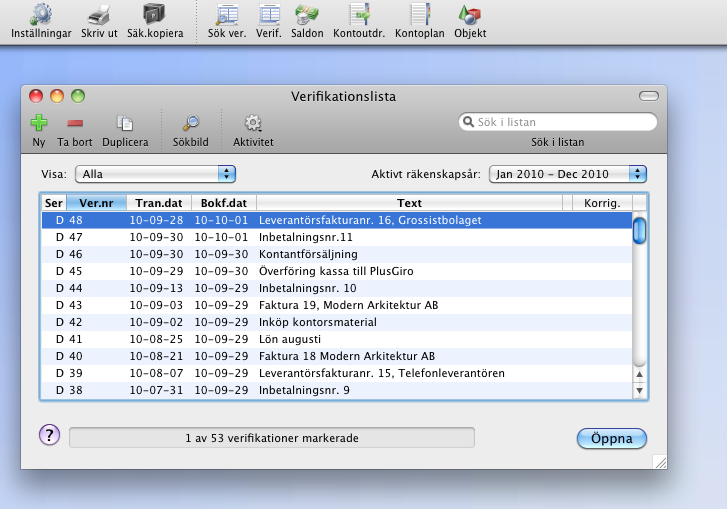Open Kontoplan chart of accounts icon
The image size is (727, 509).
pos(420,14)
